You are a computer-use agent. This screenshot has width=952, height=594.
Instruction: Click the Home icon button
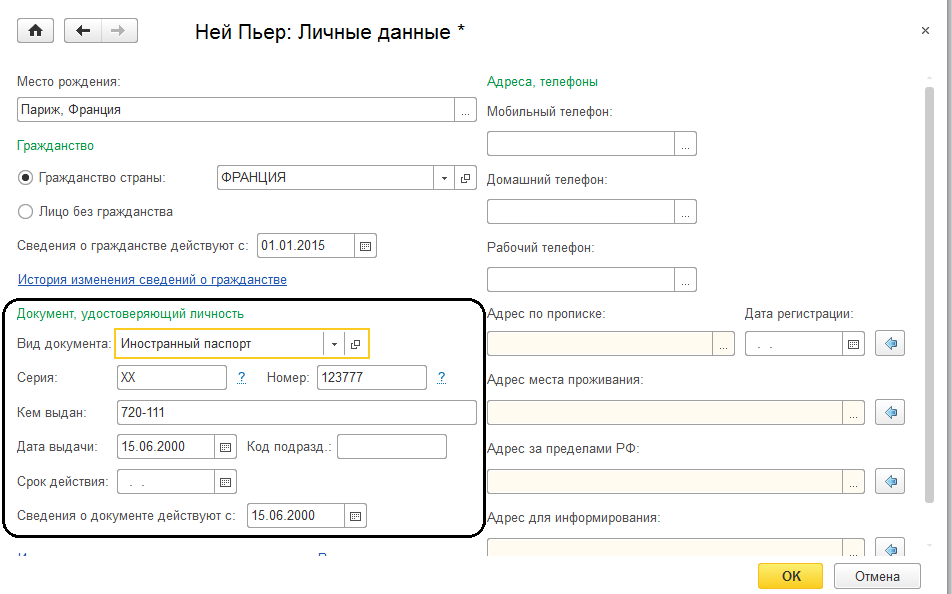coord(36,31)
